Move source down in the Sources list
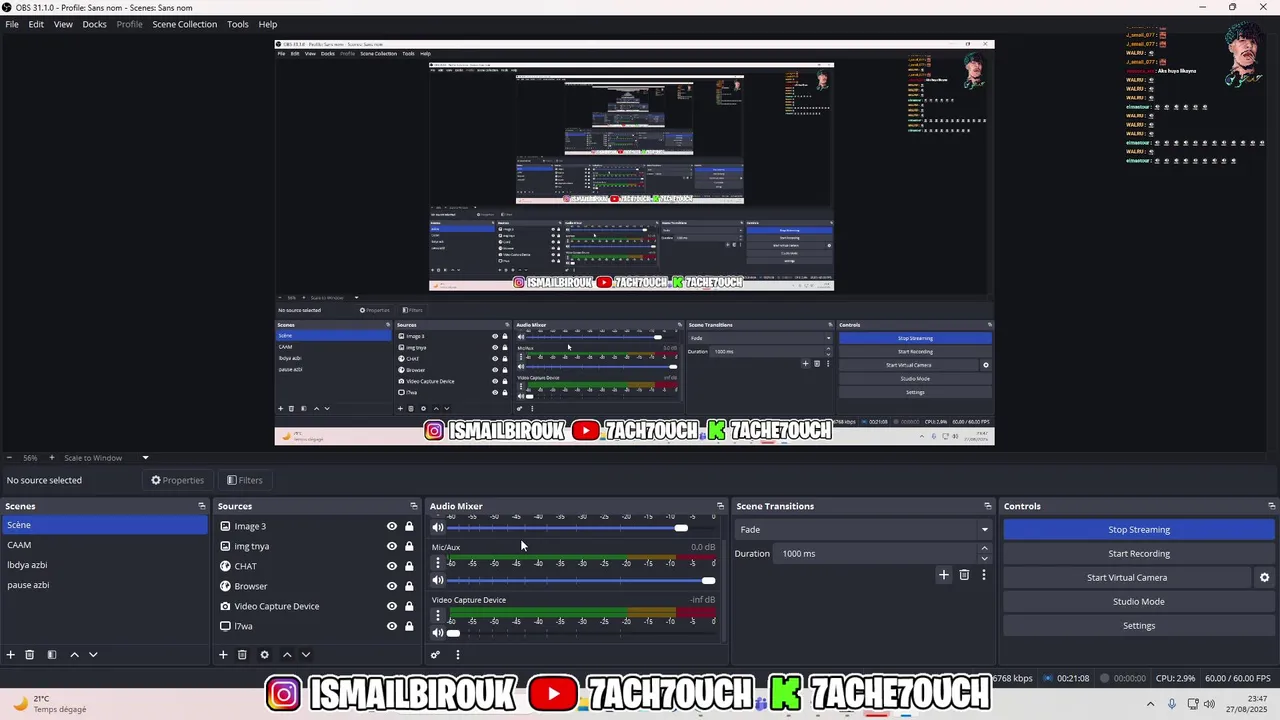Screen dimensions: 1280x720 306,655
